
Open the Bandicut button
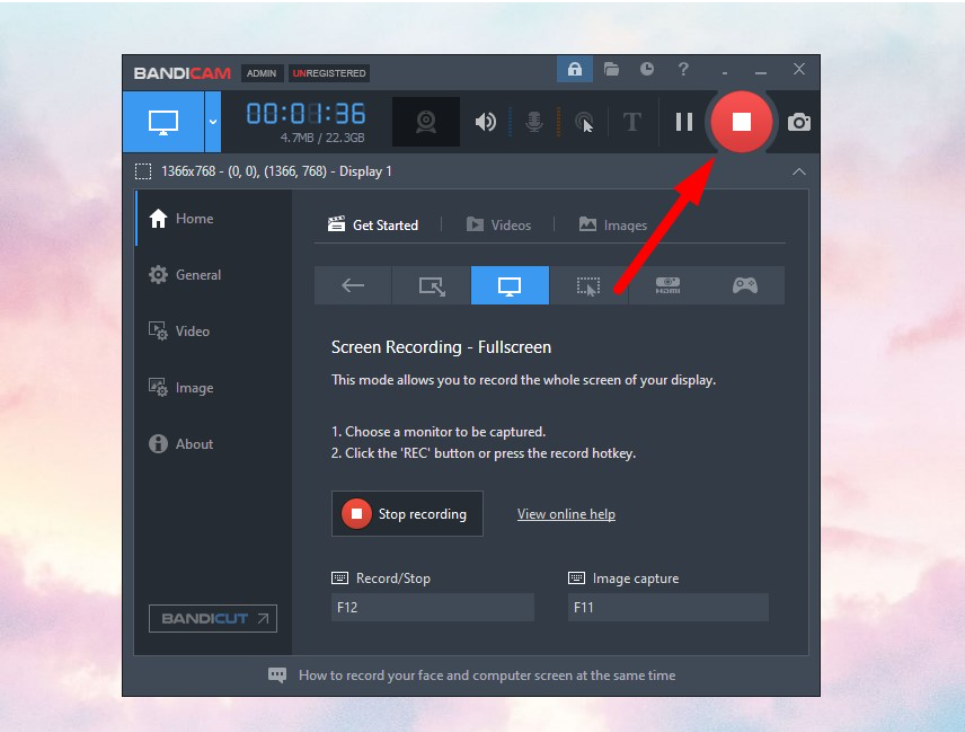(x=213, y=619)
